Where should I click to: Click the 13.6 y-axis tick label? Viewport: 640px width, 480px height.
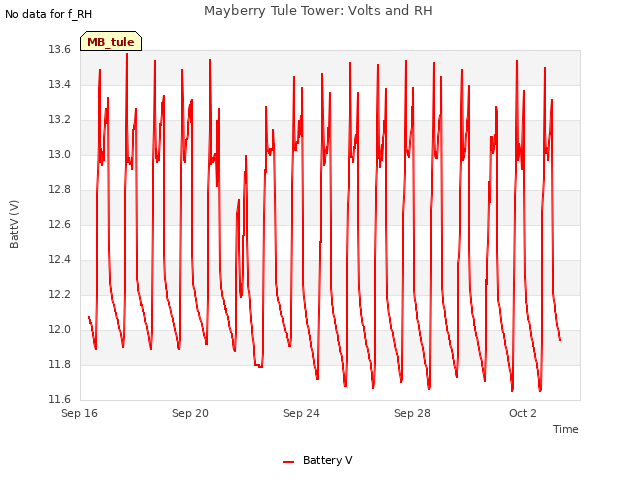click(60, 49)
